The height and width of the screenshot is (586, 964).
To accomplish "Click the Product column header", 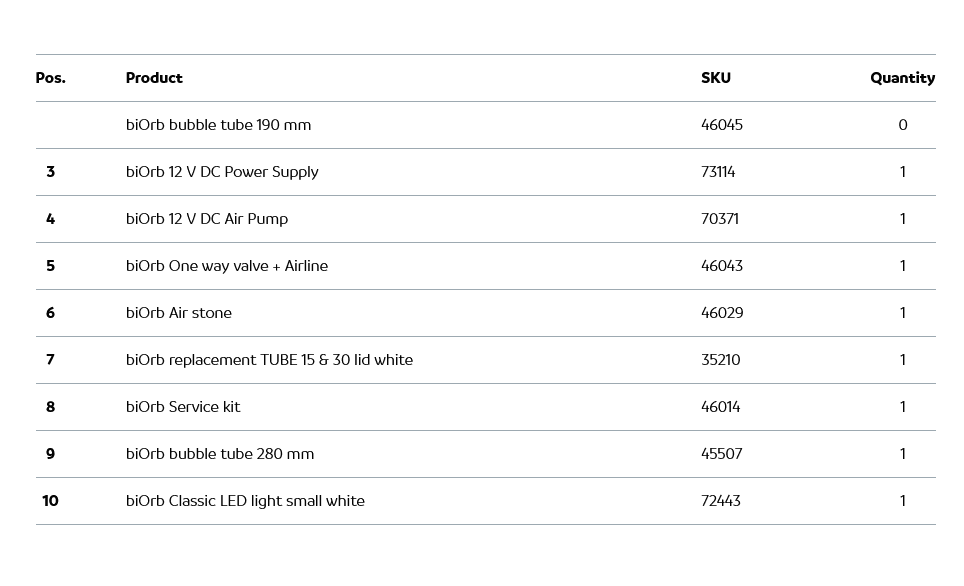I will point(154,78).
